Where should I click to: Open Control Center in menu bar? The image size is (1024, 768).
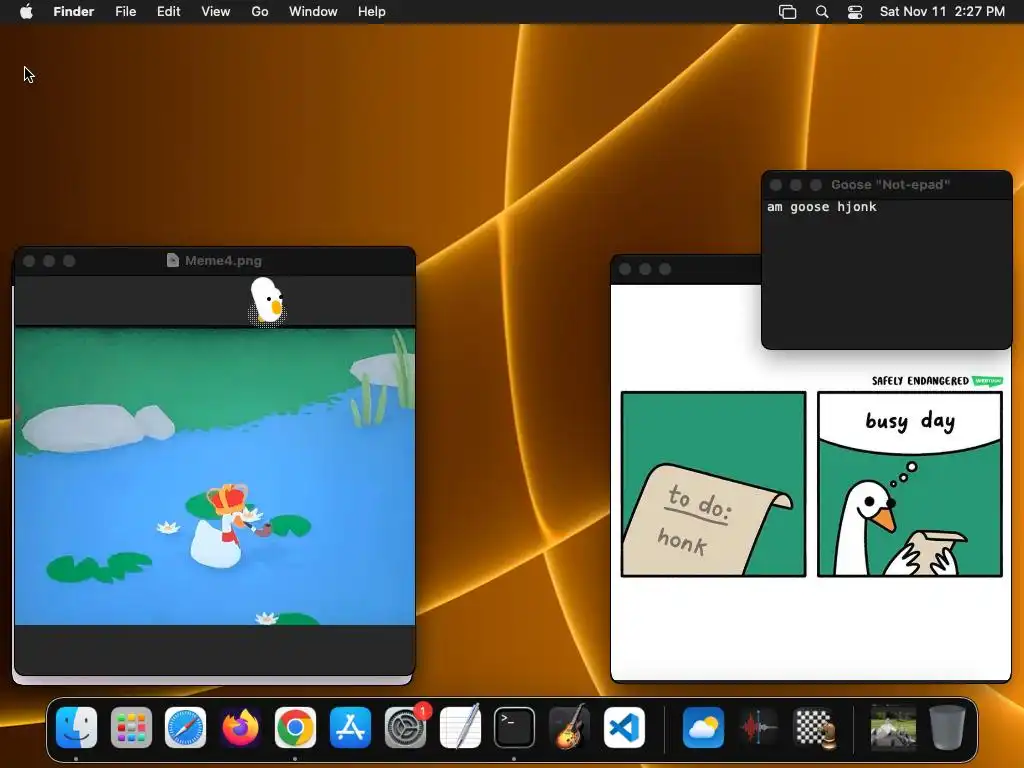855,12
